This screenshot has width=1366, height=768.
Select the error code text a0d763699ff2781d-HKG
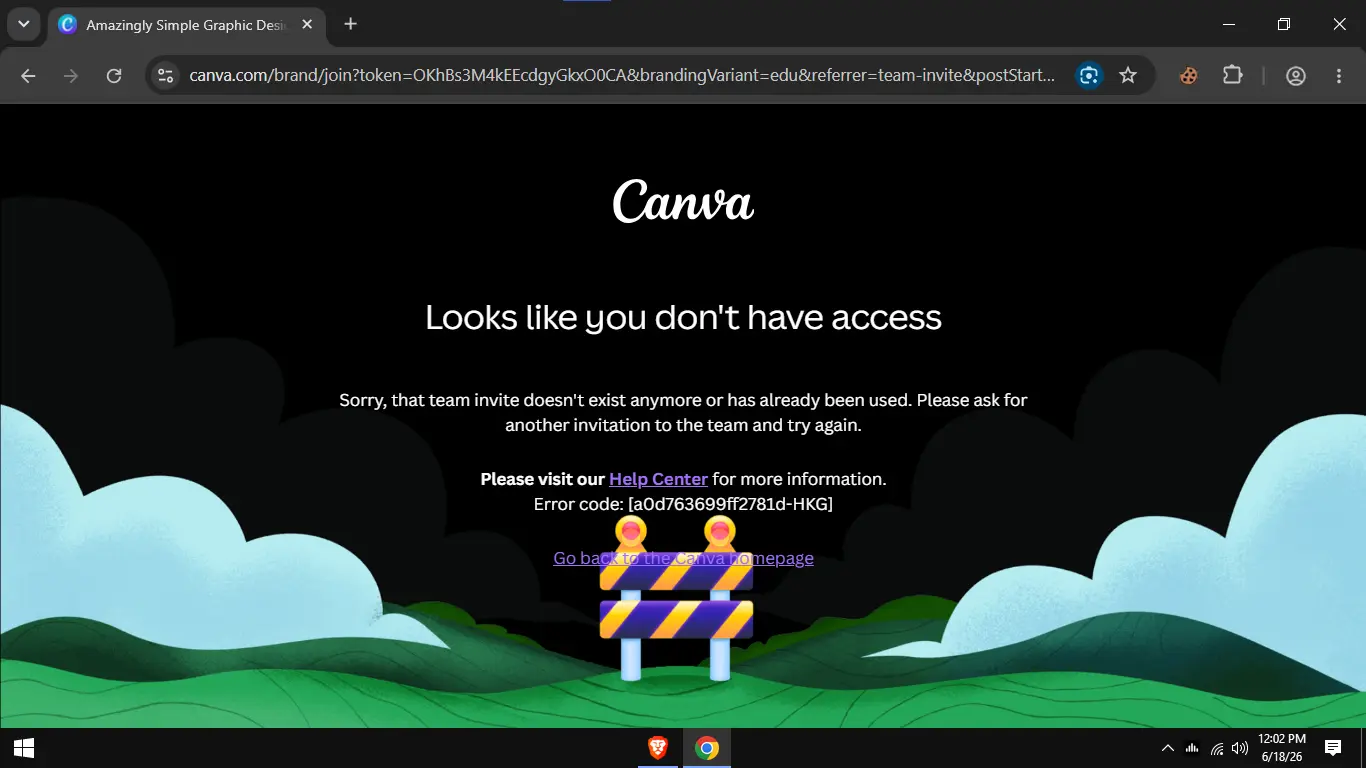[x=730, y=504]
